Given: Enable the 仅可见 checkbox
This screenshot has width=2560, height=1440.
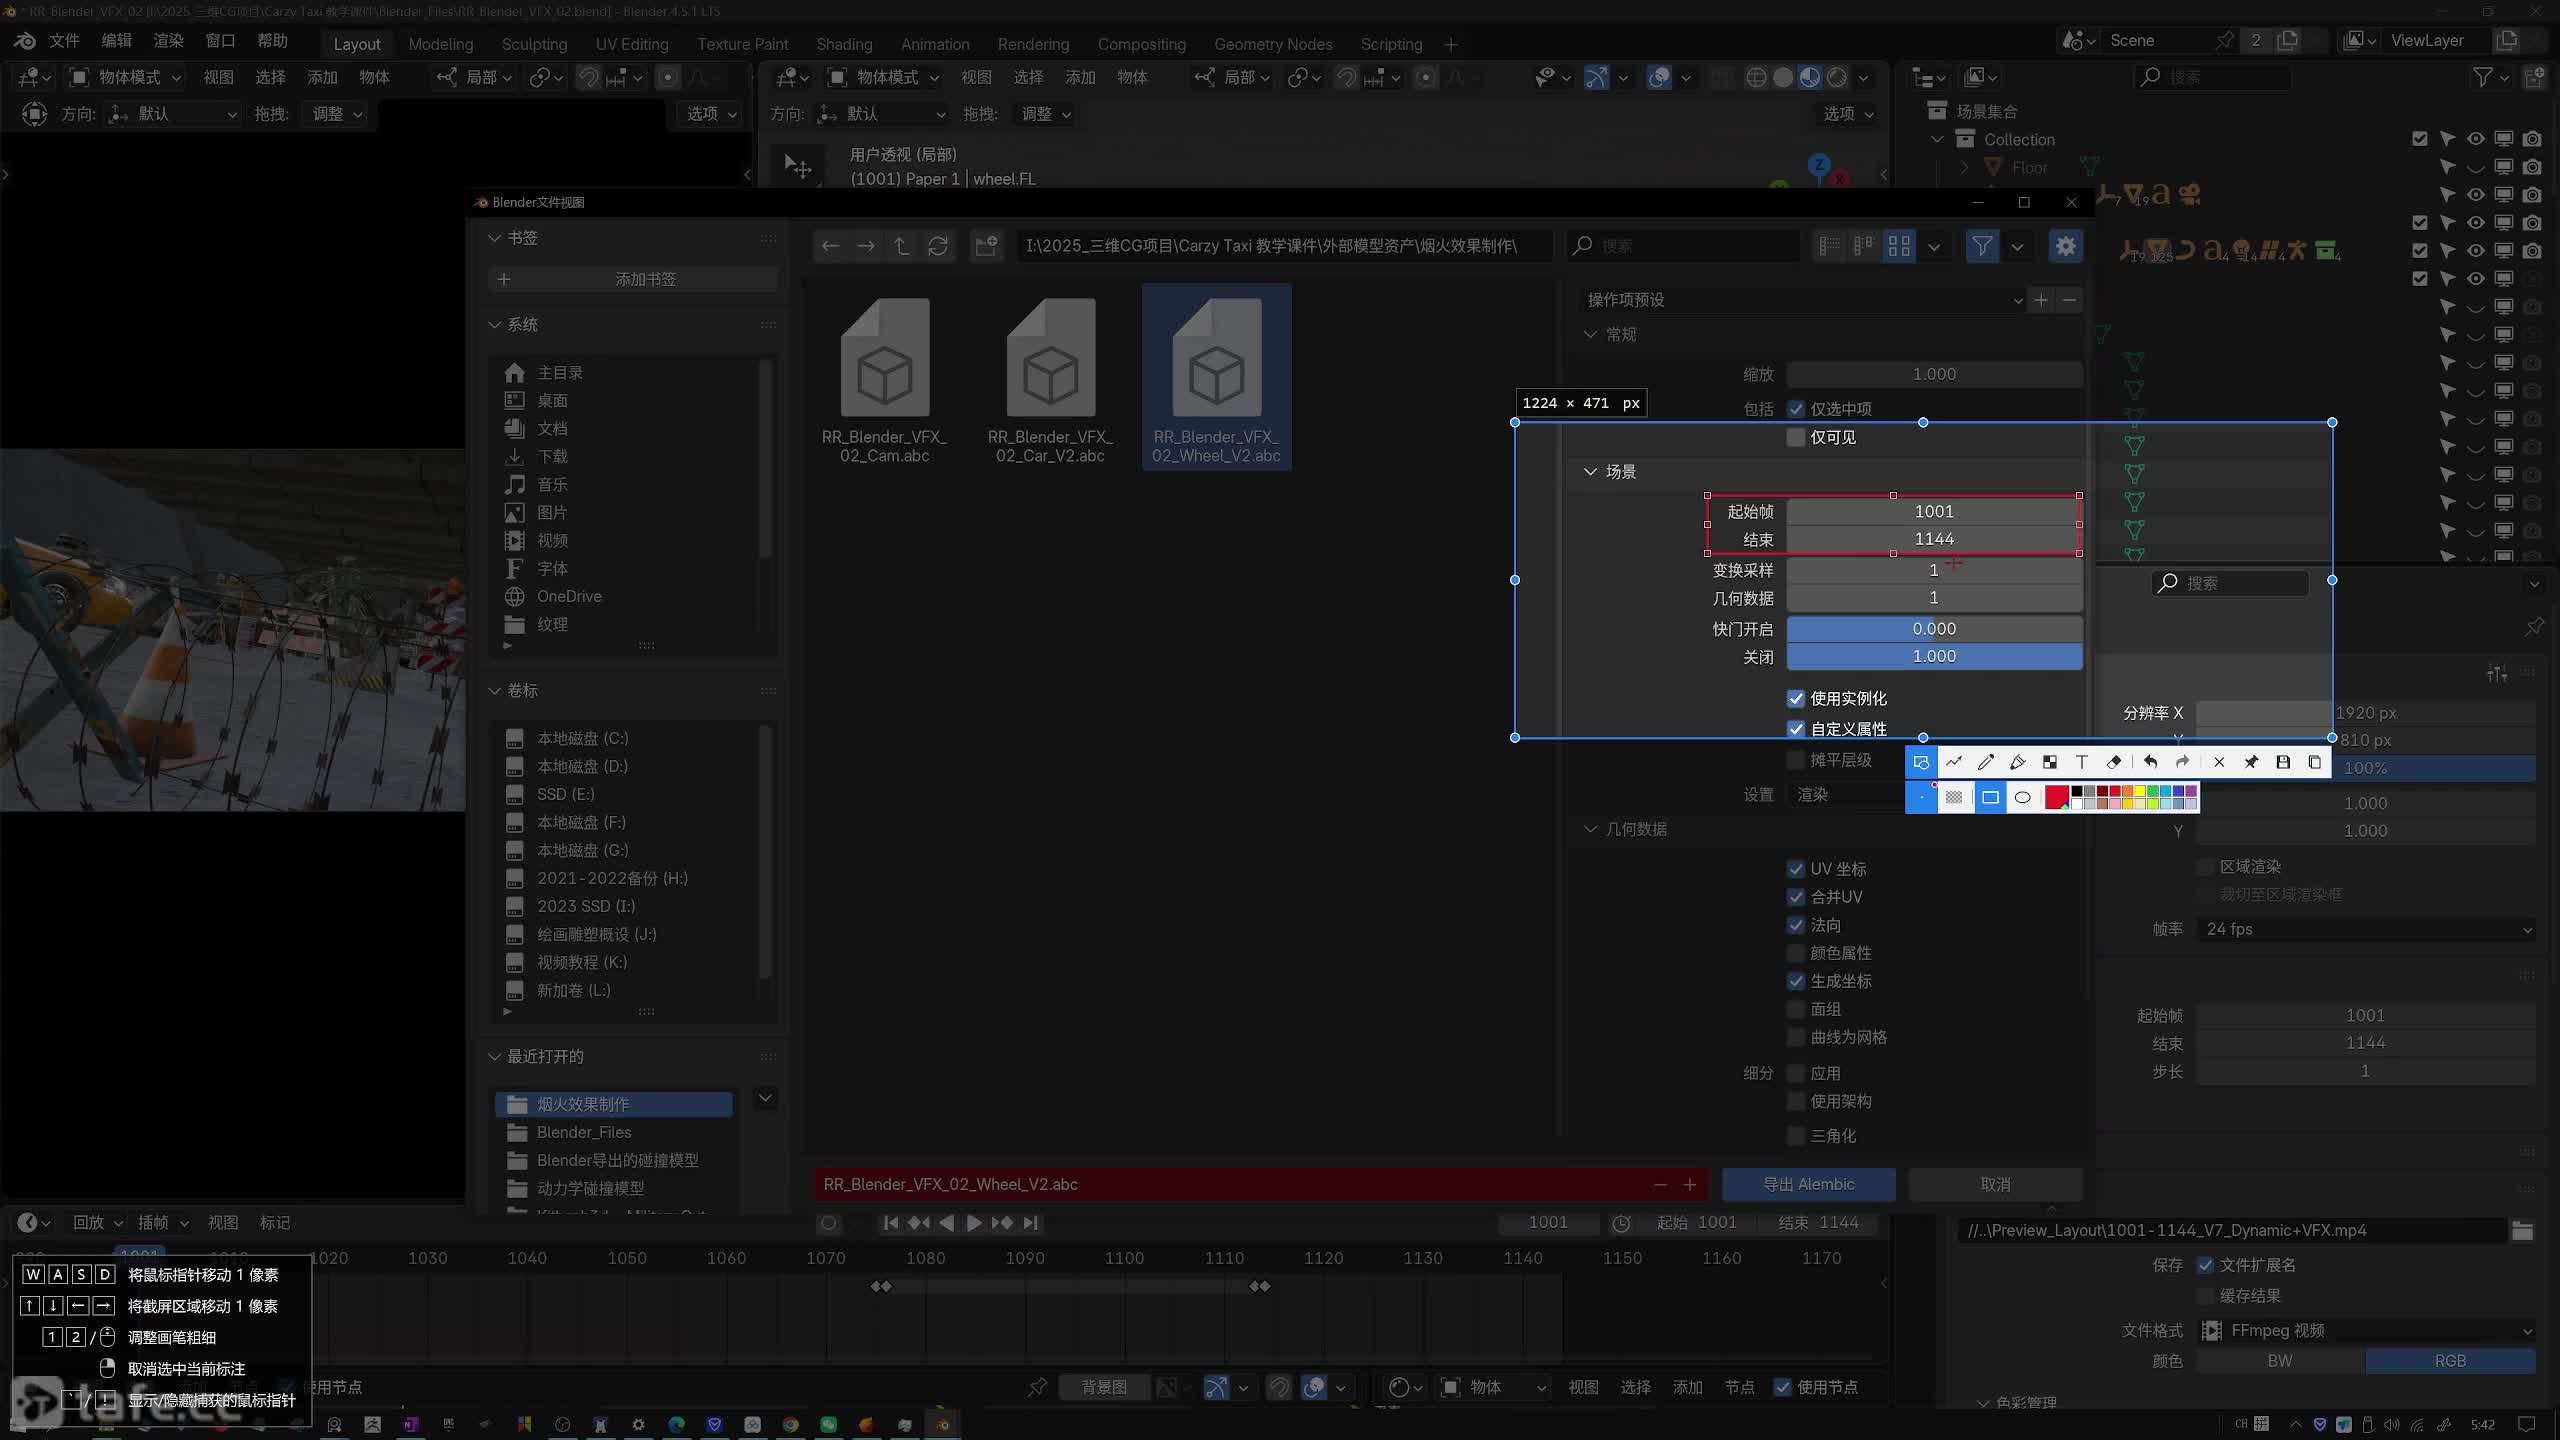Looking at the screenshot, I should point(1796,437).
